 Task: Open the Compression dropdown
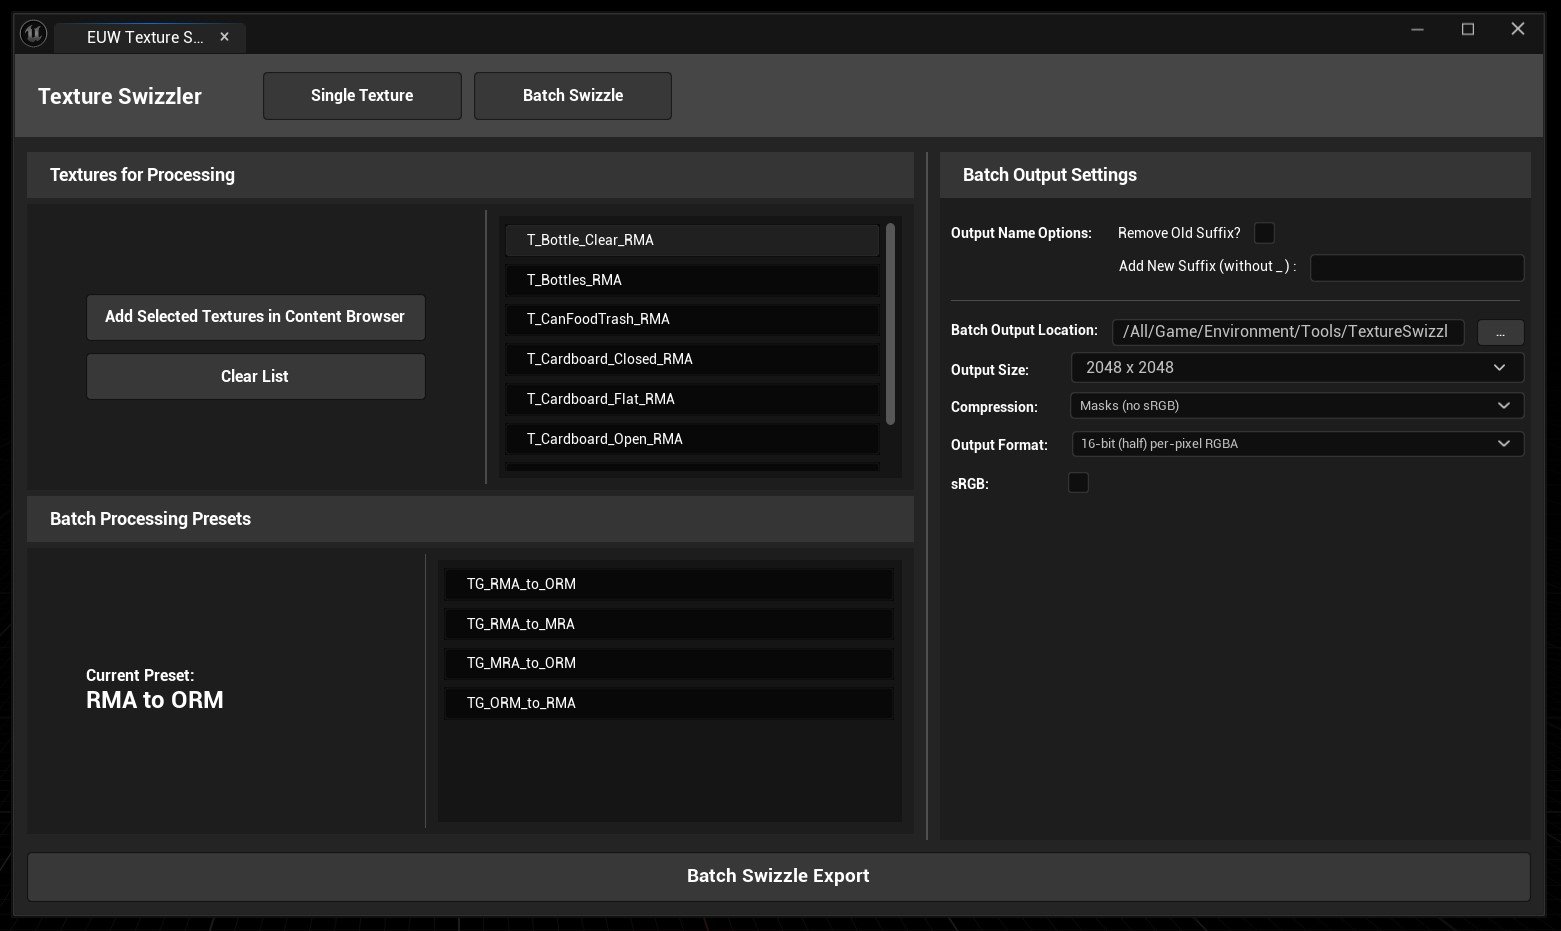click(x=1297, y=406)
